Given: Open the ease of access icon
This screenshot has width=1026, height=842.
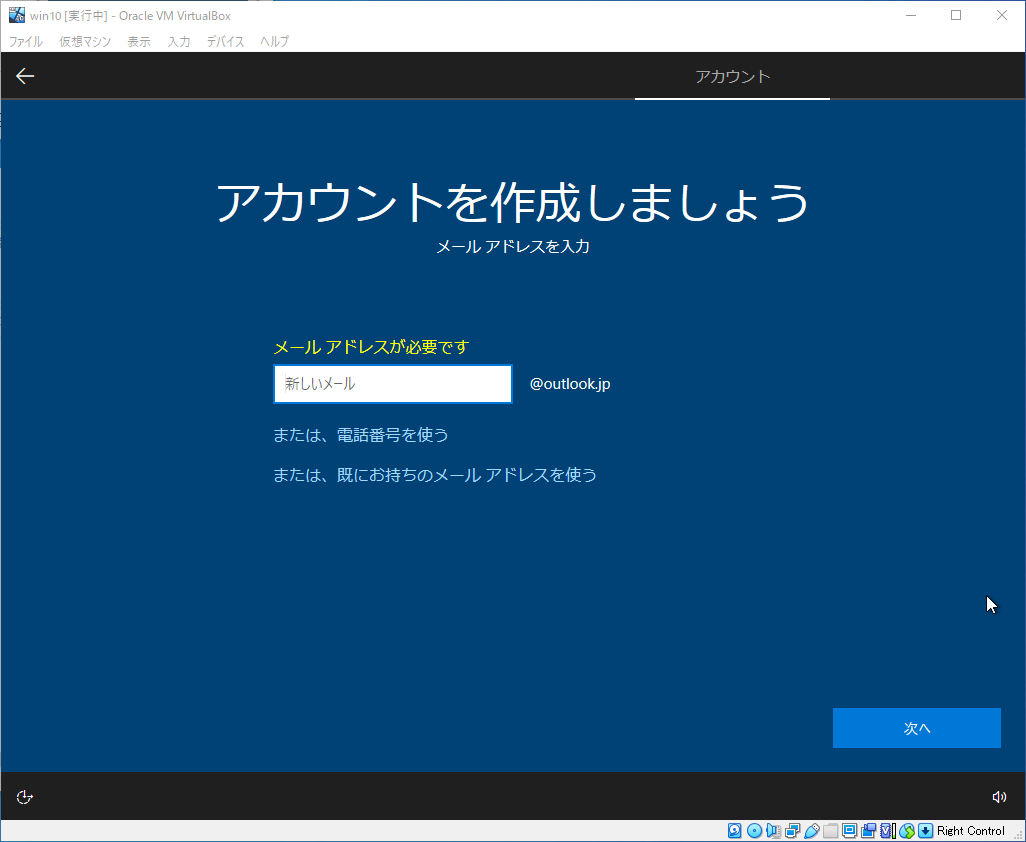Looking at the screenshot, I should [24, 797].
